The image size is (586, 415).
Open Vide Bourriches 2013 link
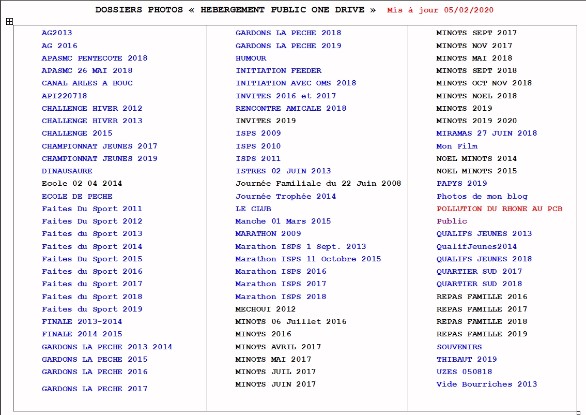[x=487, y=384]
